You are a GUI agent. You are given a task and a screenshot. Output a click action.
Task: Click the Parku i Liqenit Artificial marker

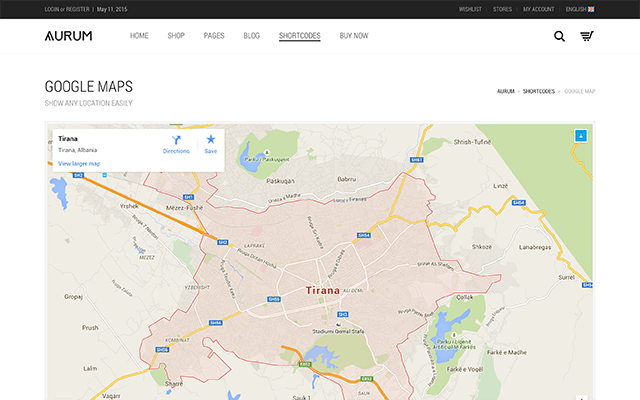pos(453,335)
